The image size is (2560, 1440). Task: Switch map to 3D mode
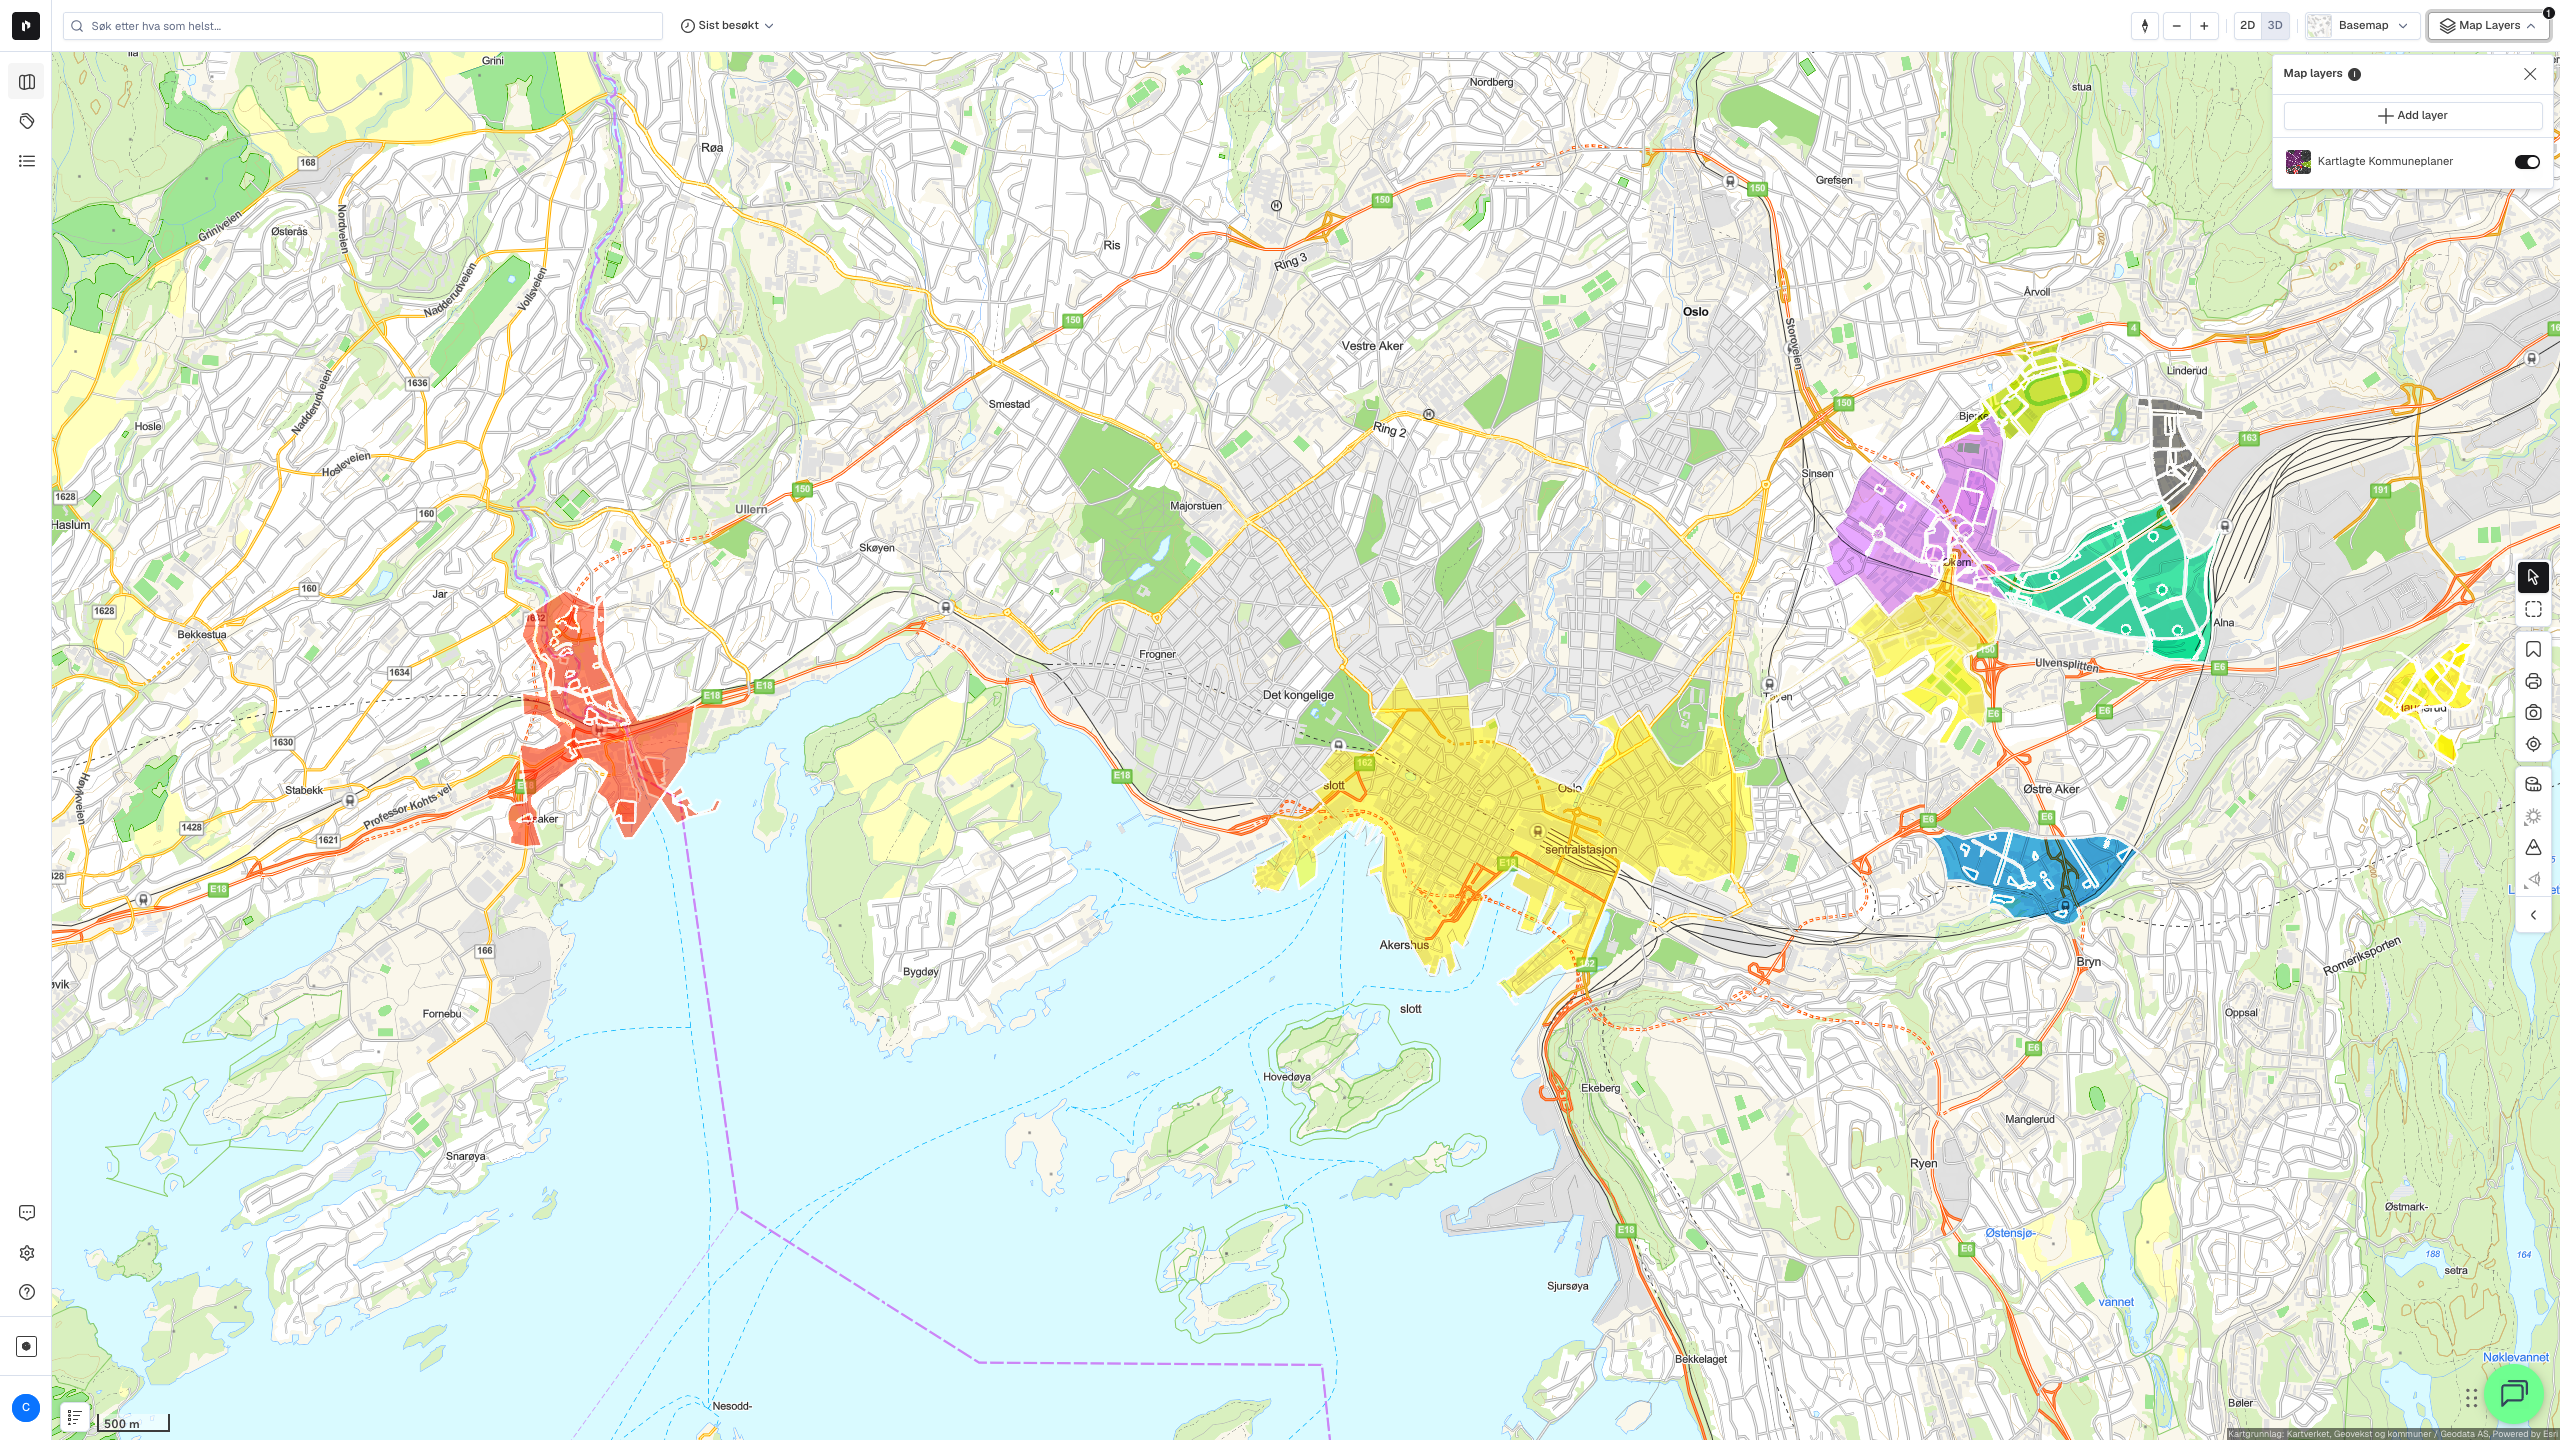coord(2275,26)
